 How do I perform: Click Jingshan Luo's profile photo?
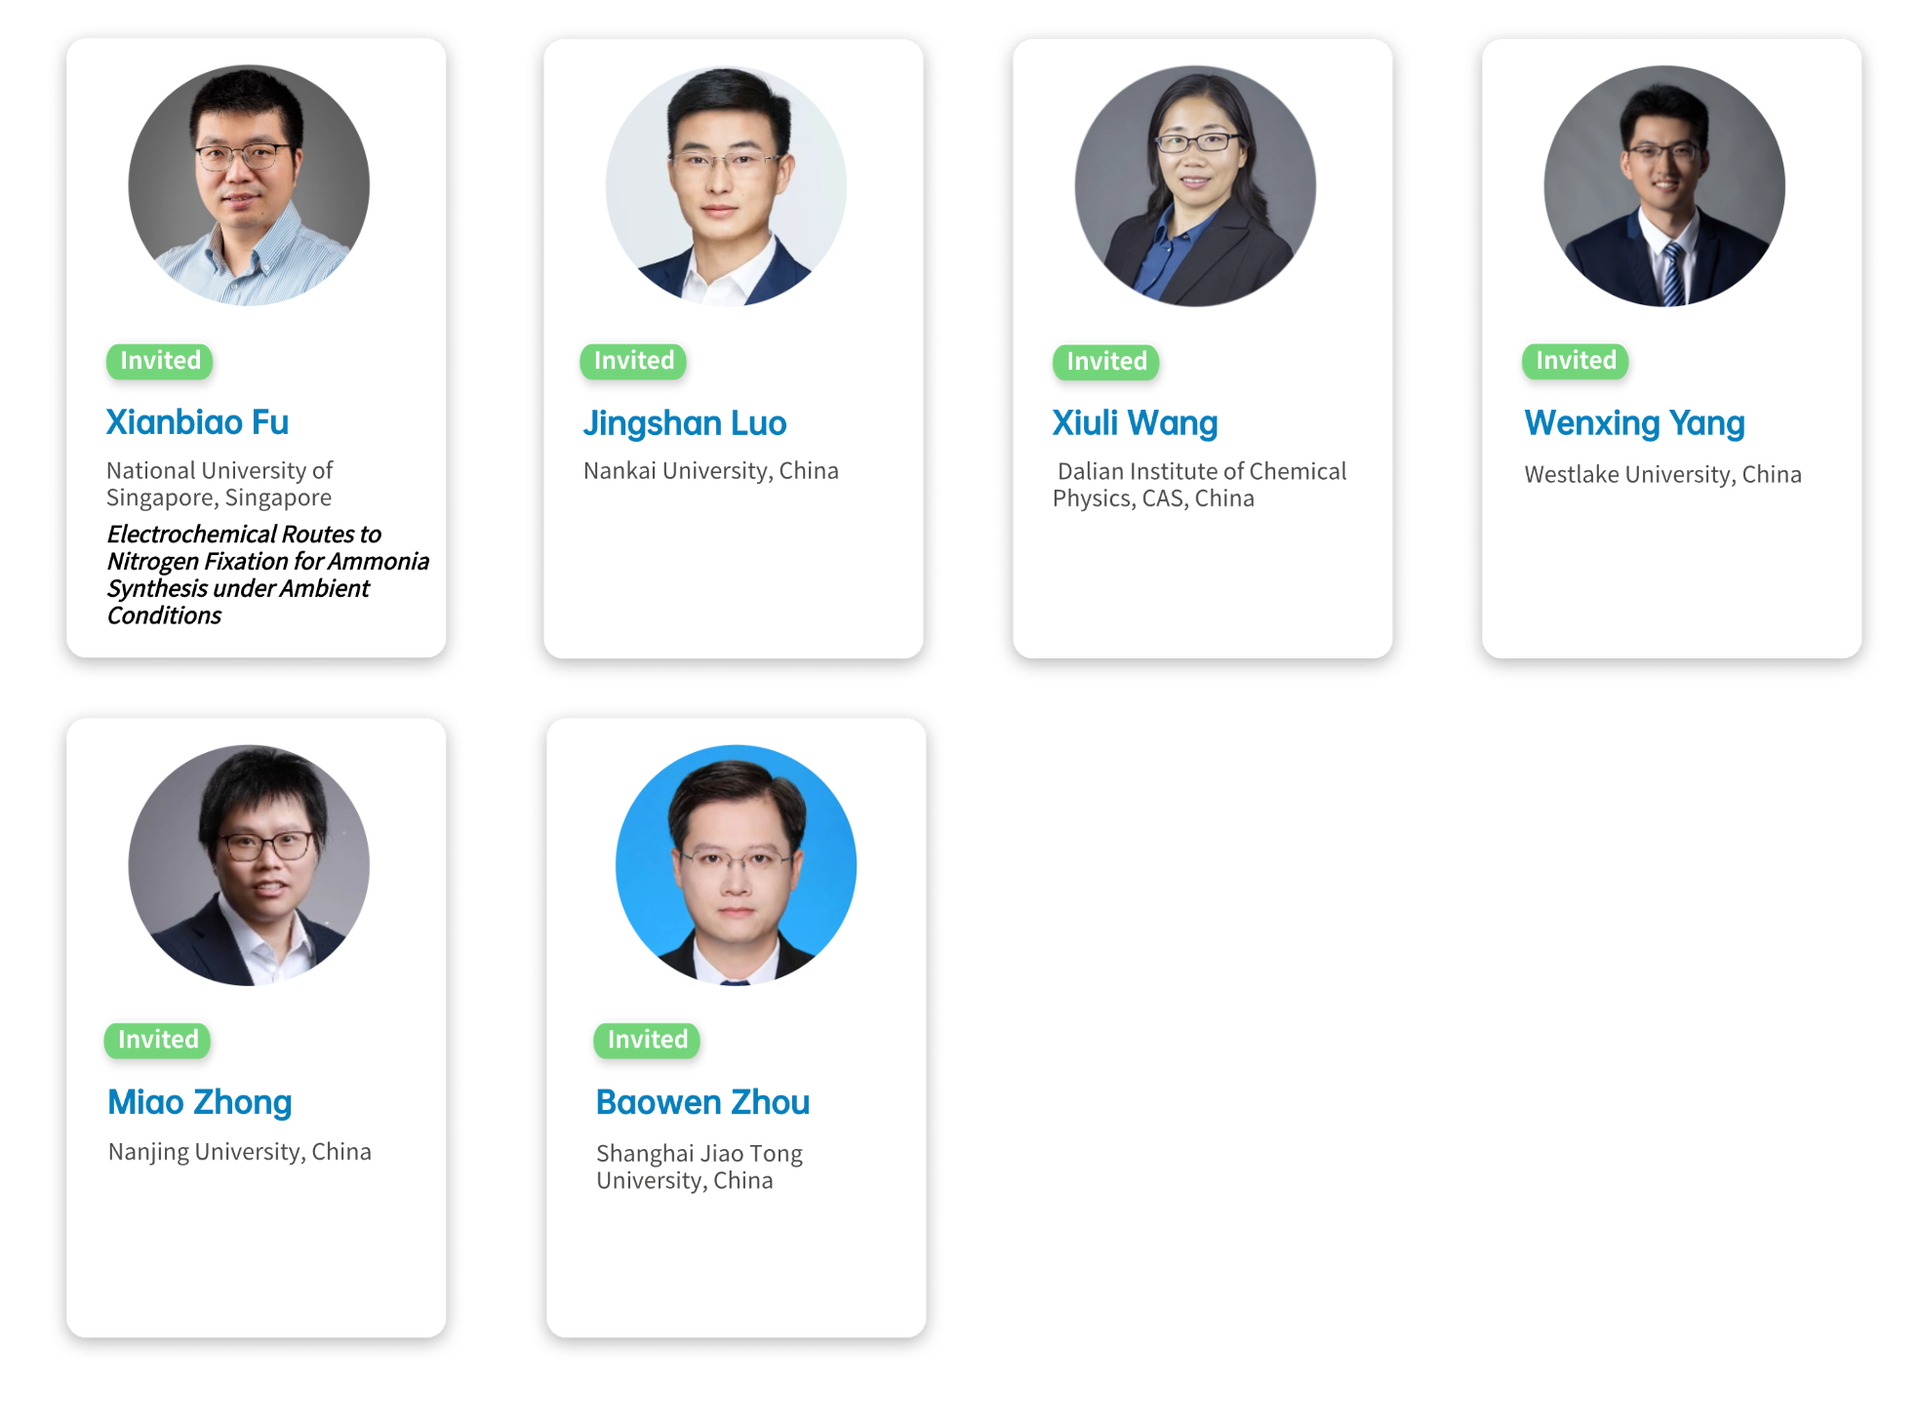(726, 186)
